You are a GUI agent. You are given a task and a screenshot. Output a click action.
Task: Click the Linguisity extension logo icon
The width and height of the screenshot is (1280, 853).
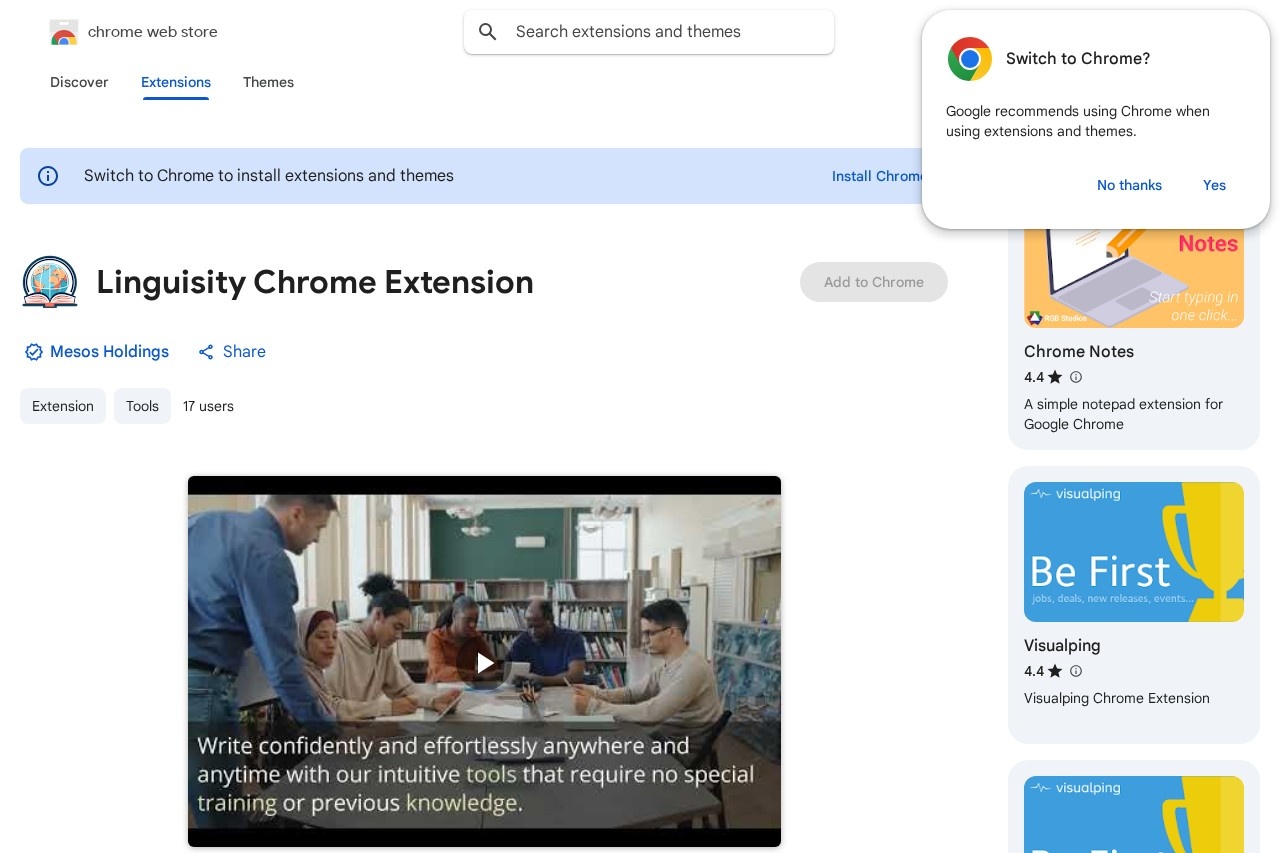pos(50,282)
